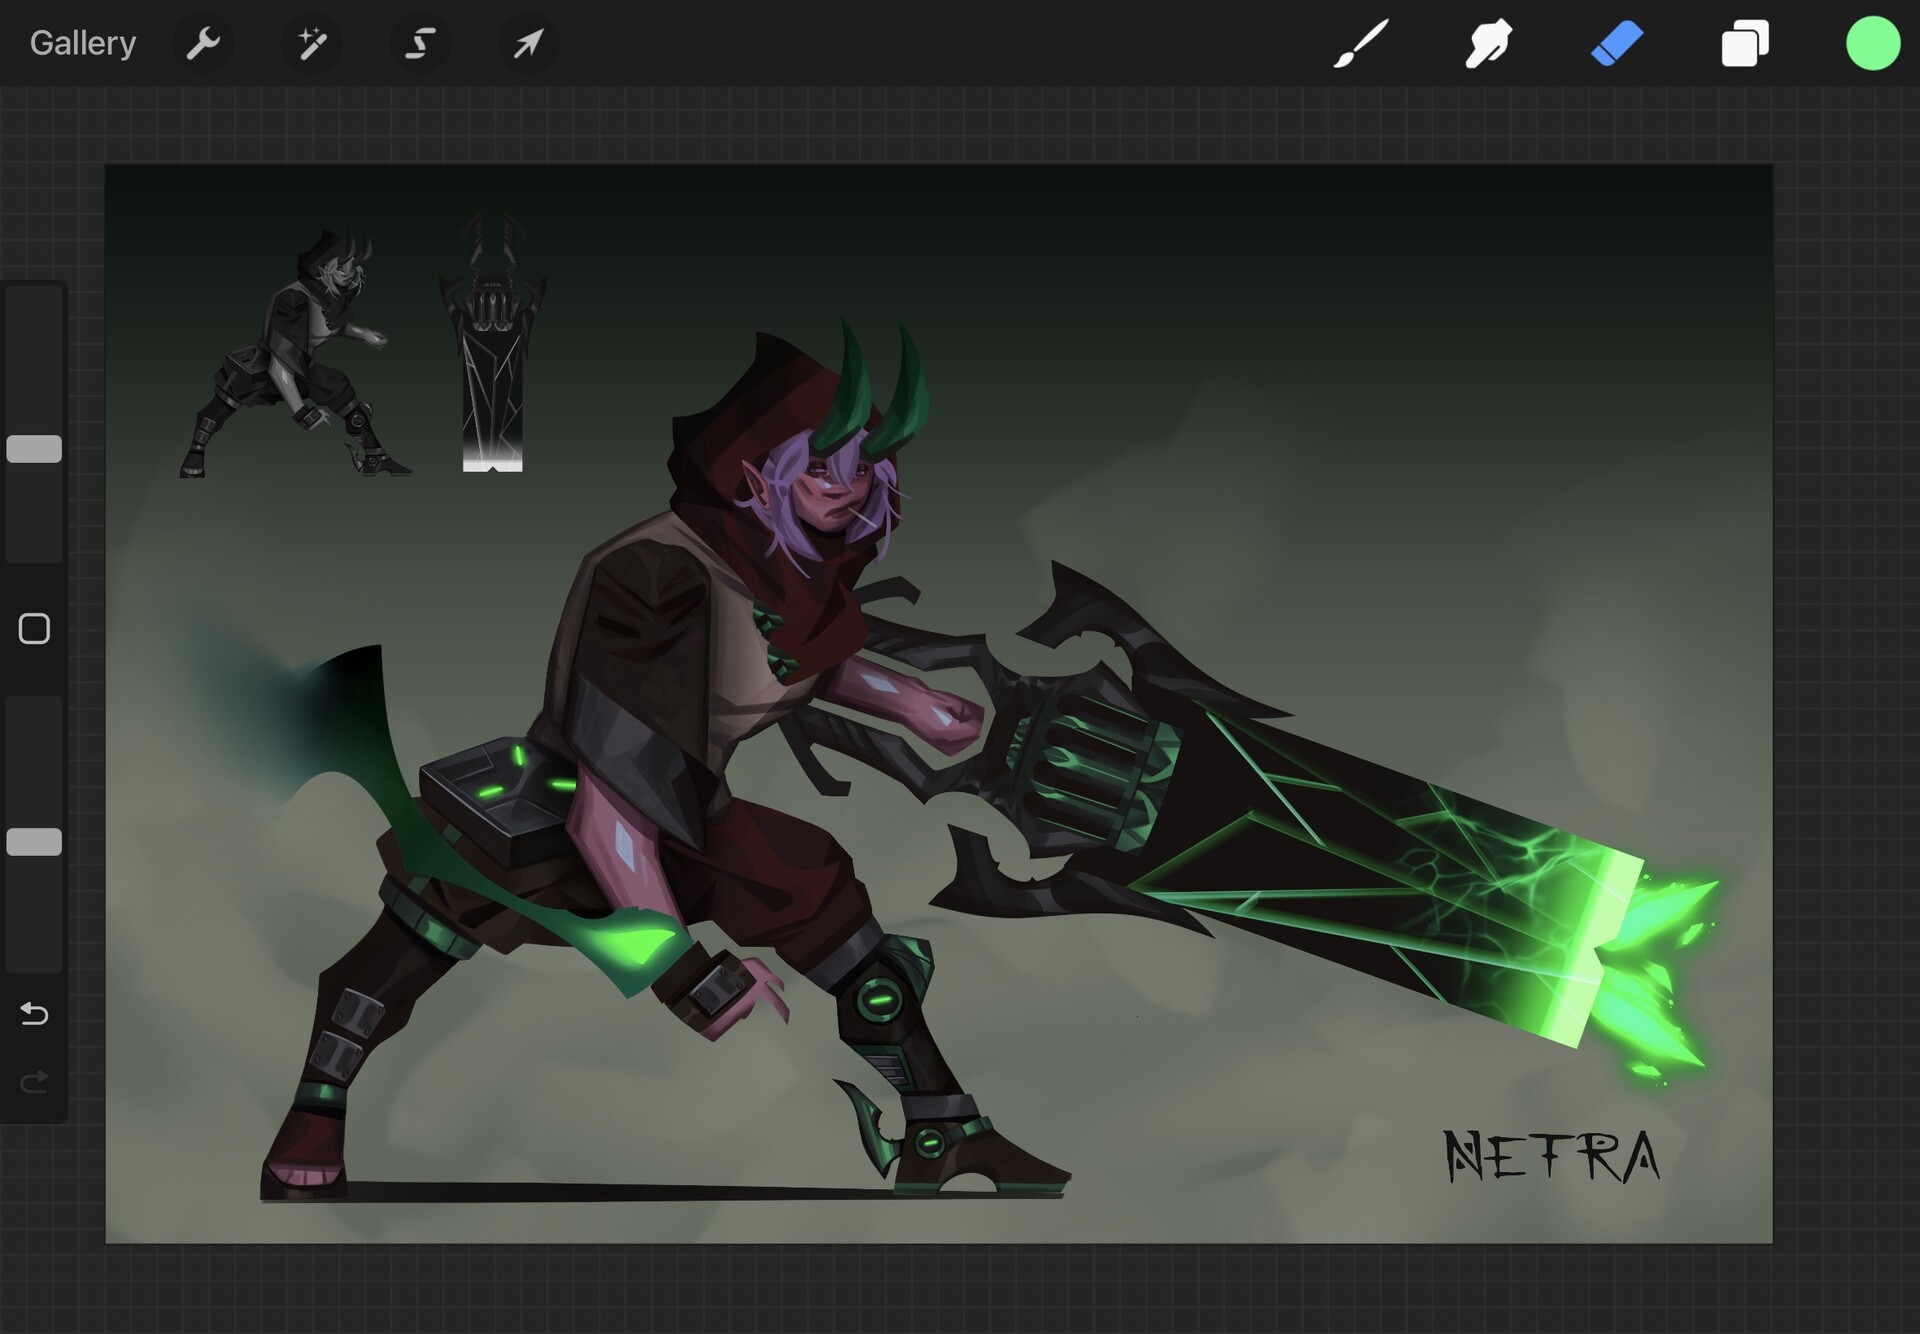Image resolution: width=1920 pixels, height=1334 pixels.
Task: Activate the Transform arrow tool
Action: click(528, 43)
